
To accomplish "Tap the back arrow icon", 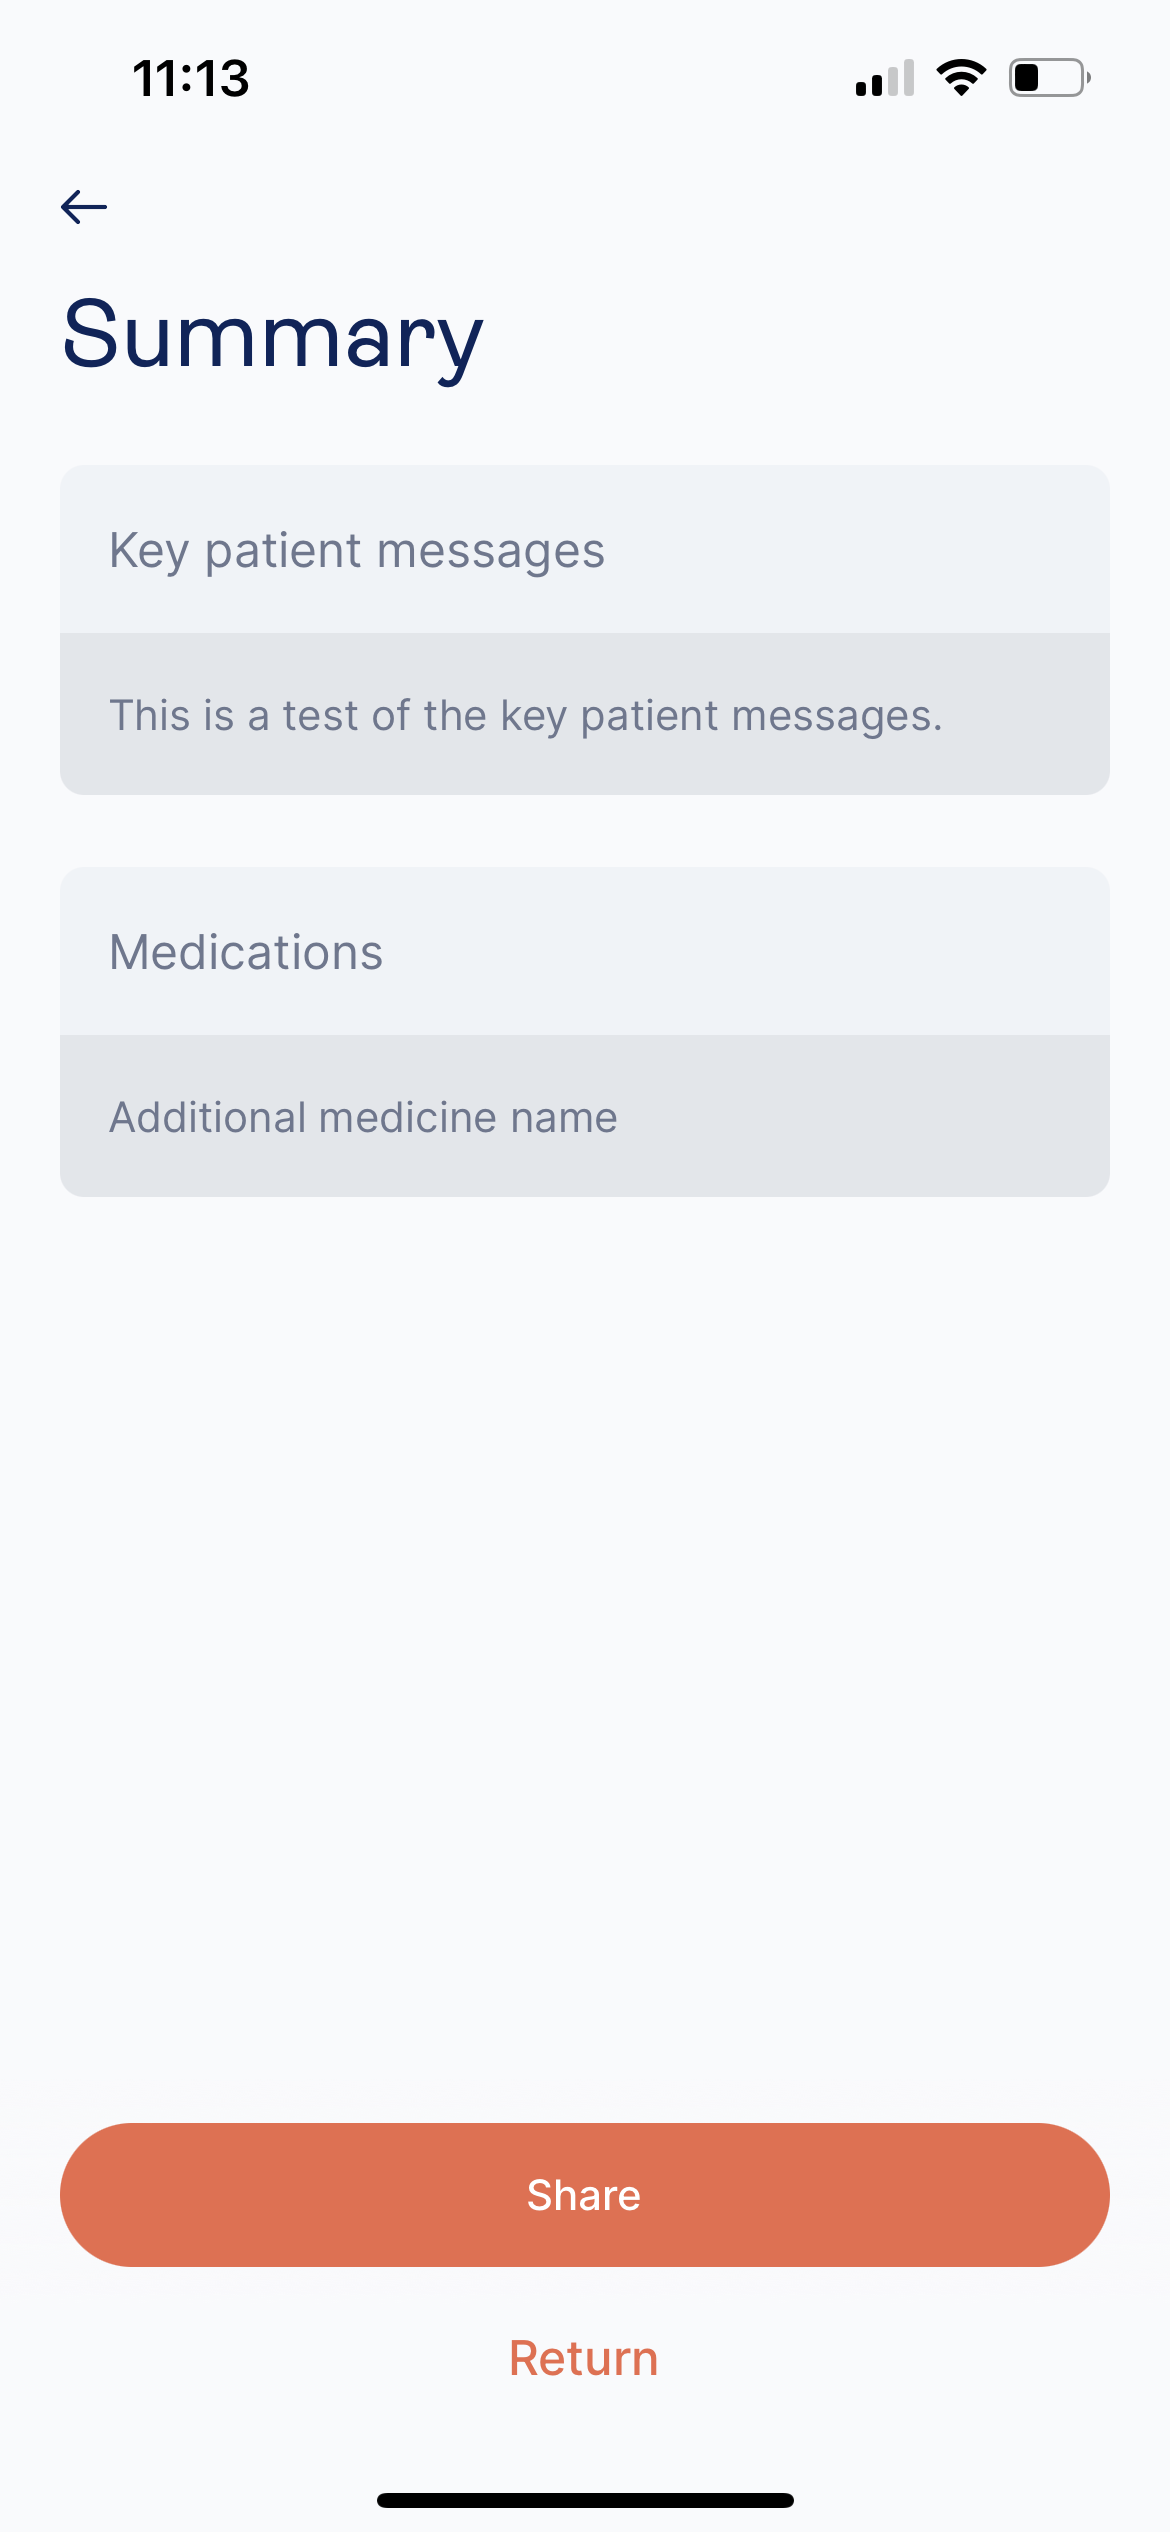I will tap(84, 207).
